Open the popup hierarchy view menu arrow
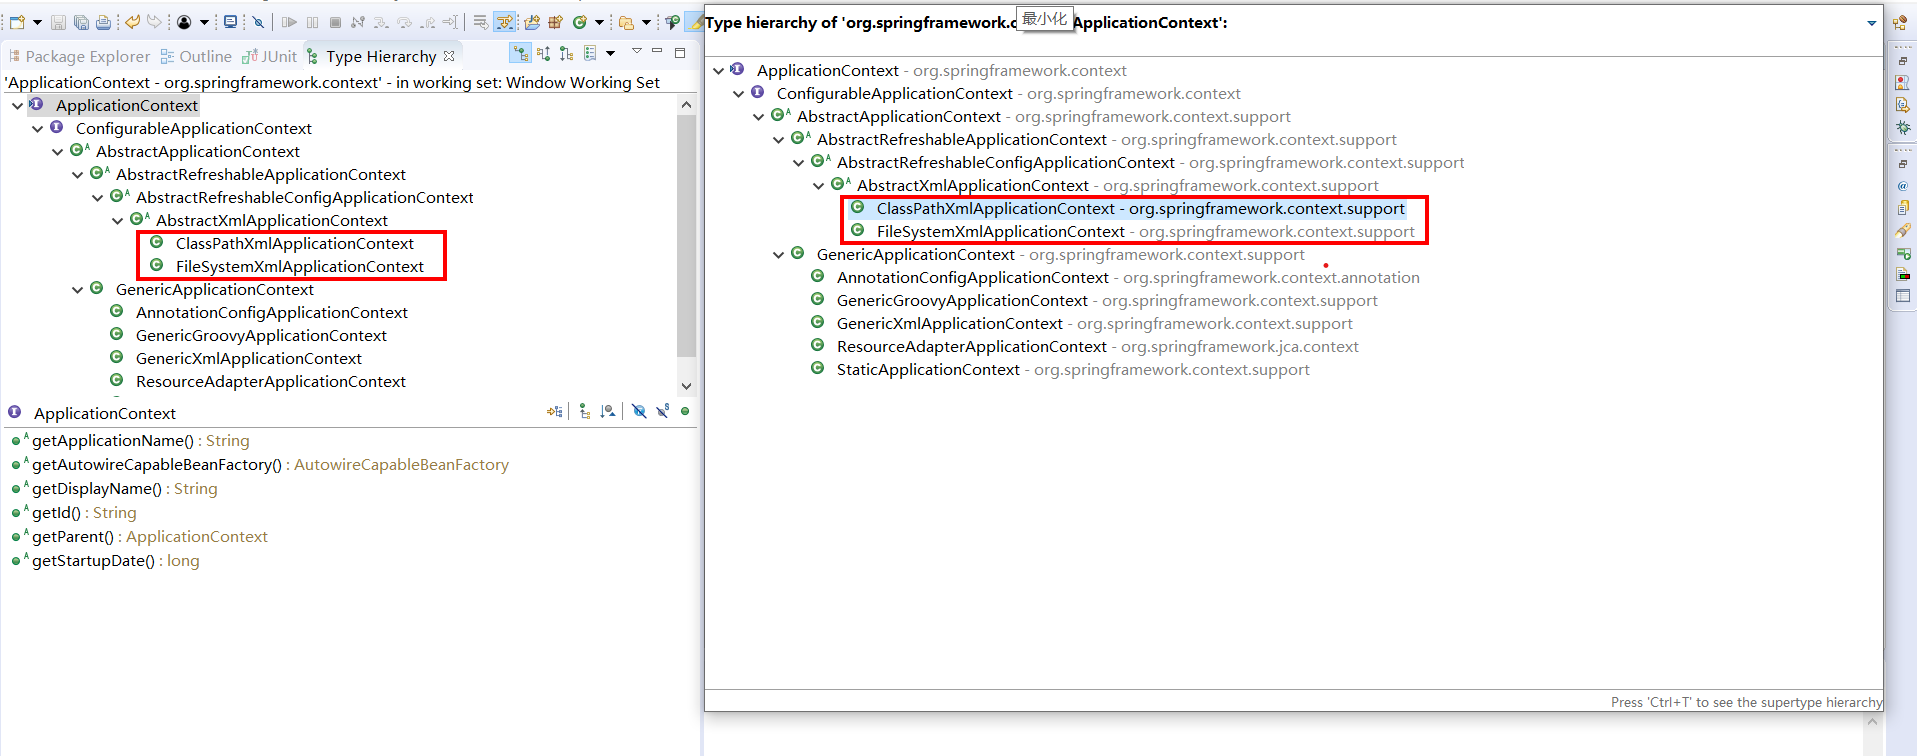 [1871, 23]
